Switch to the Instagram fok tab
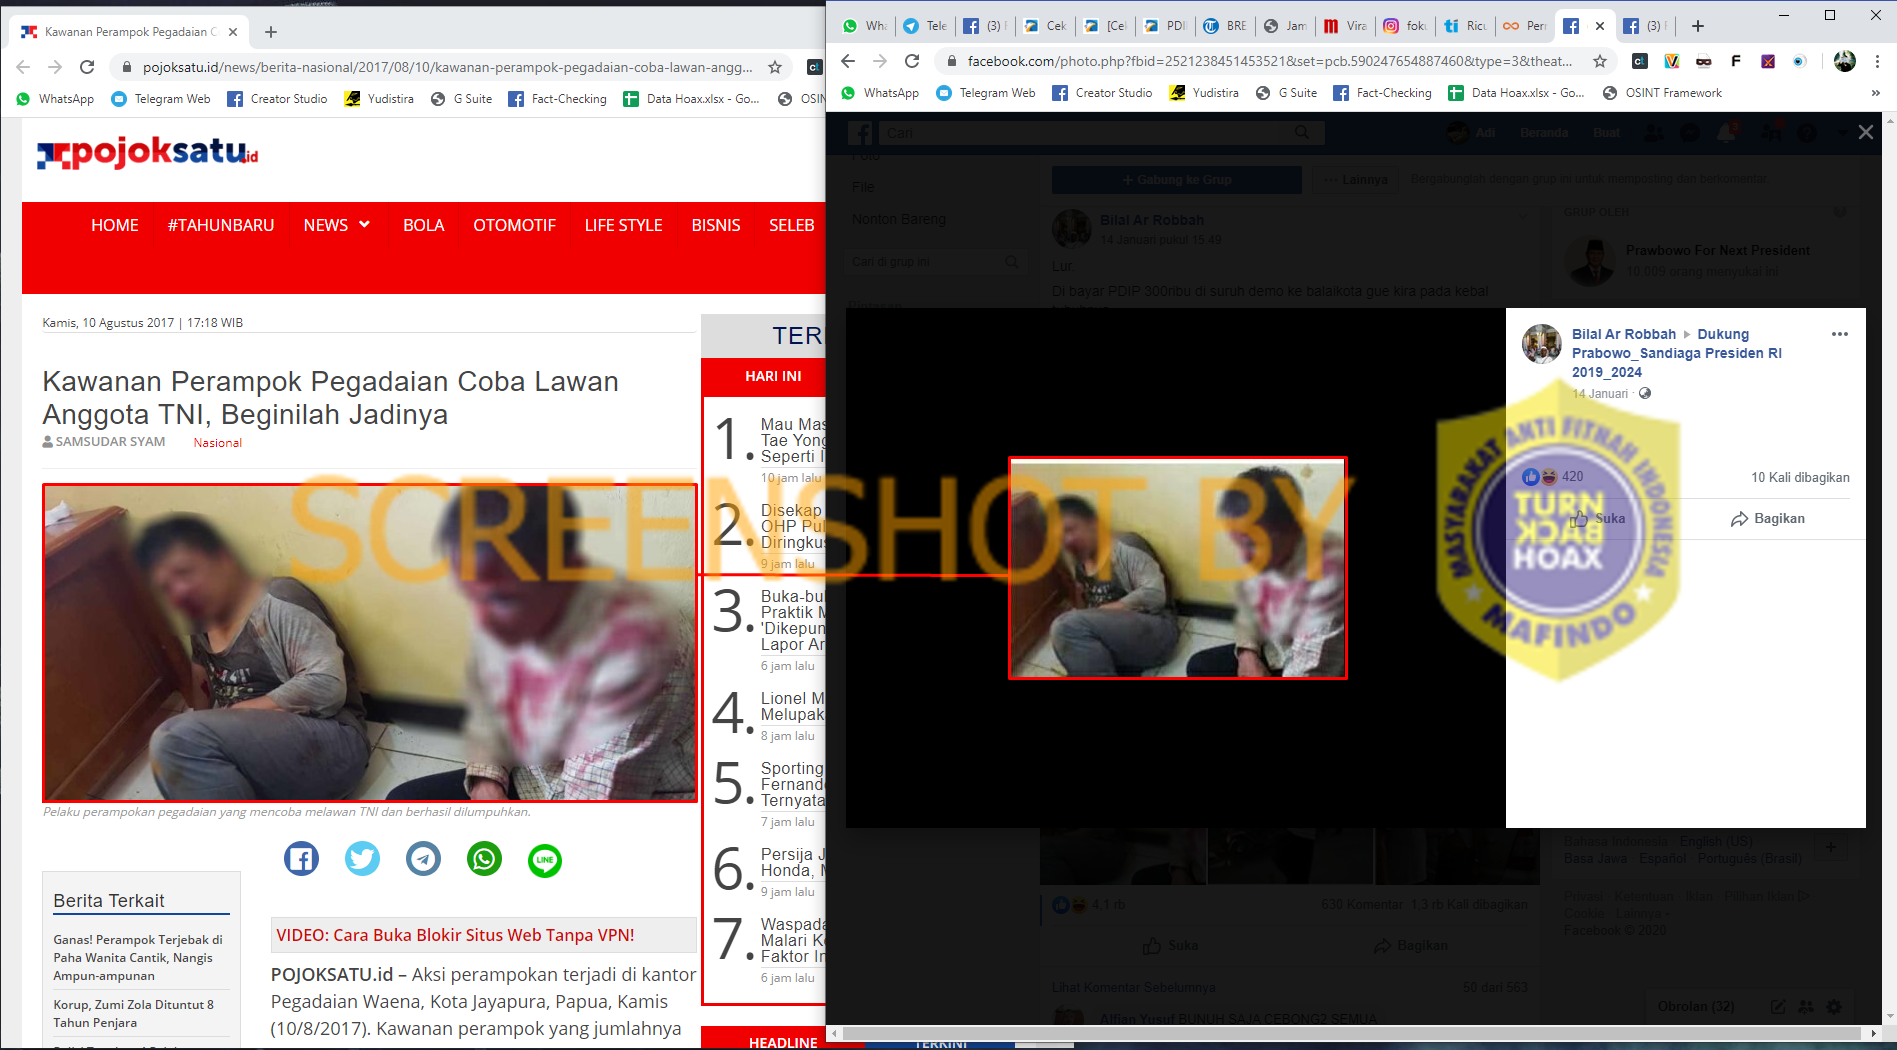 (x=1404, y=26)
